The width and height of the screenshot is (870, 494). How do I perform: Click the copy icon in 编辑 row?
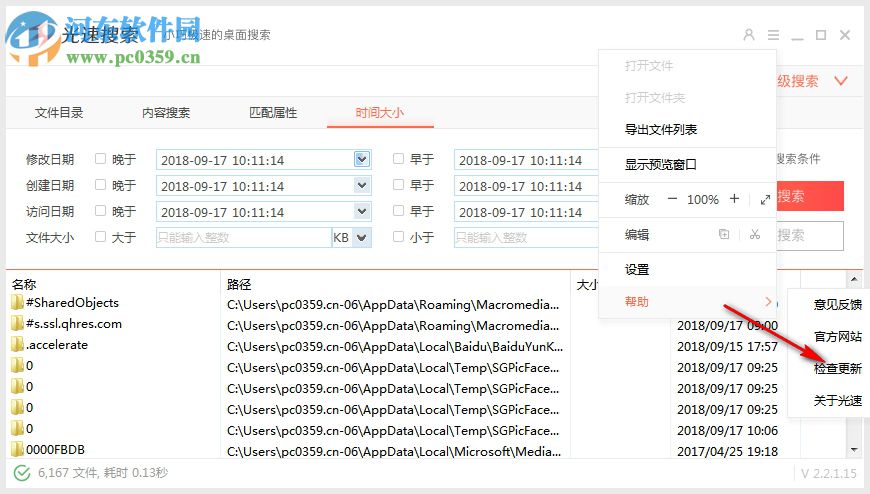724,234
